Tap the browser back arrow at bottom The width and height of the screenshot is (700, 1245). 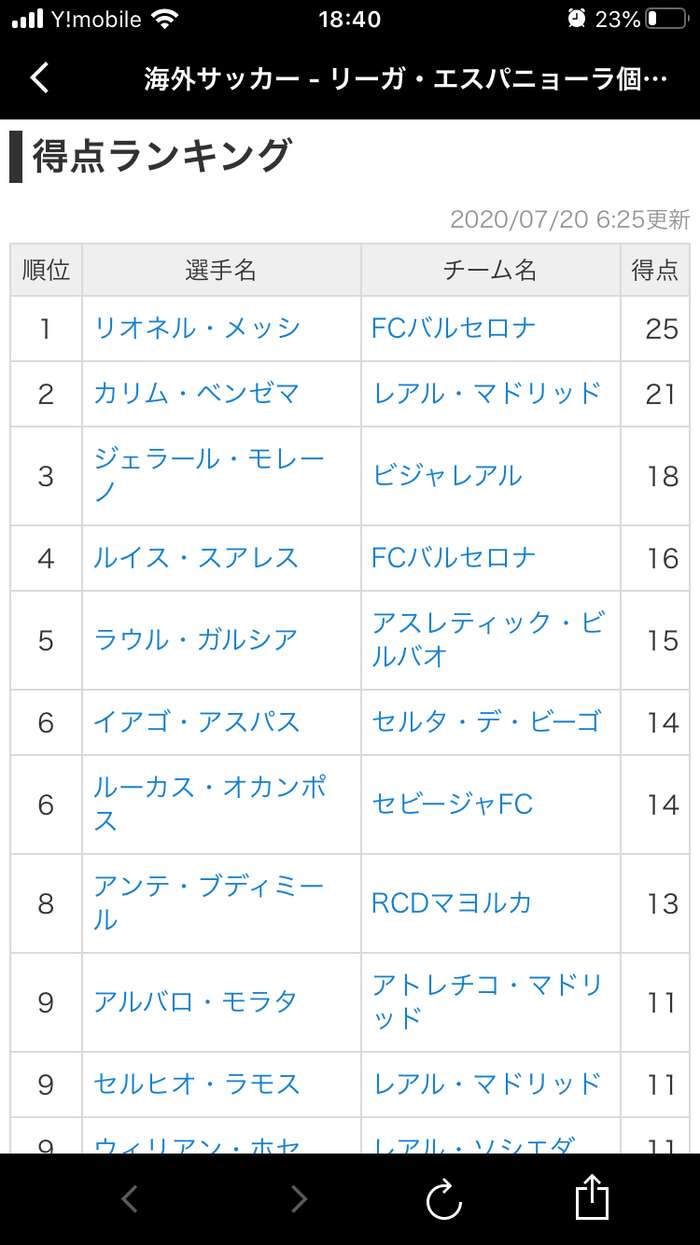(129, 1198)
